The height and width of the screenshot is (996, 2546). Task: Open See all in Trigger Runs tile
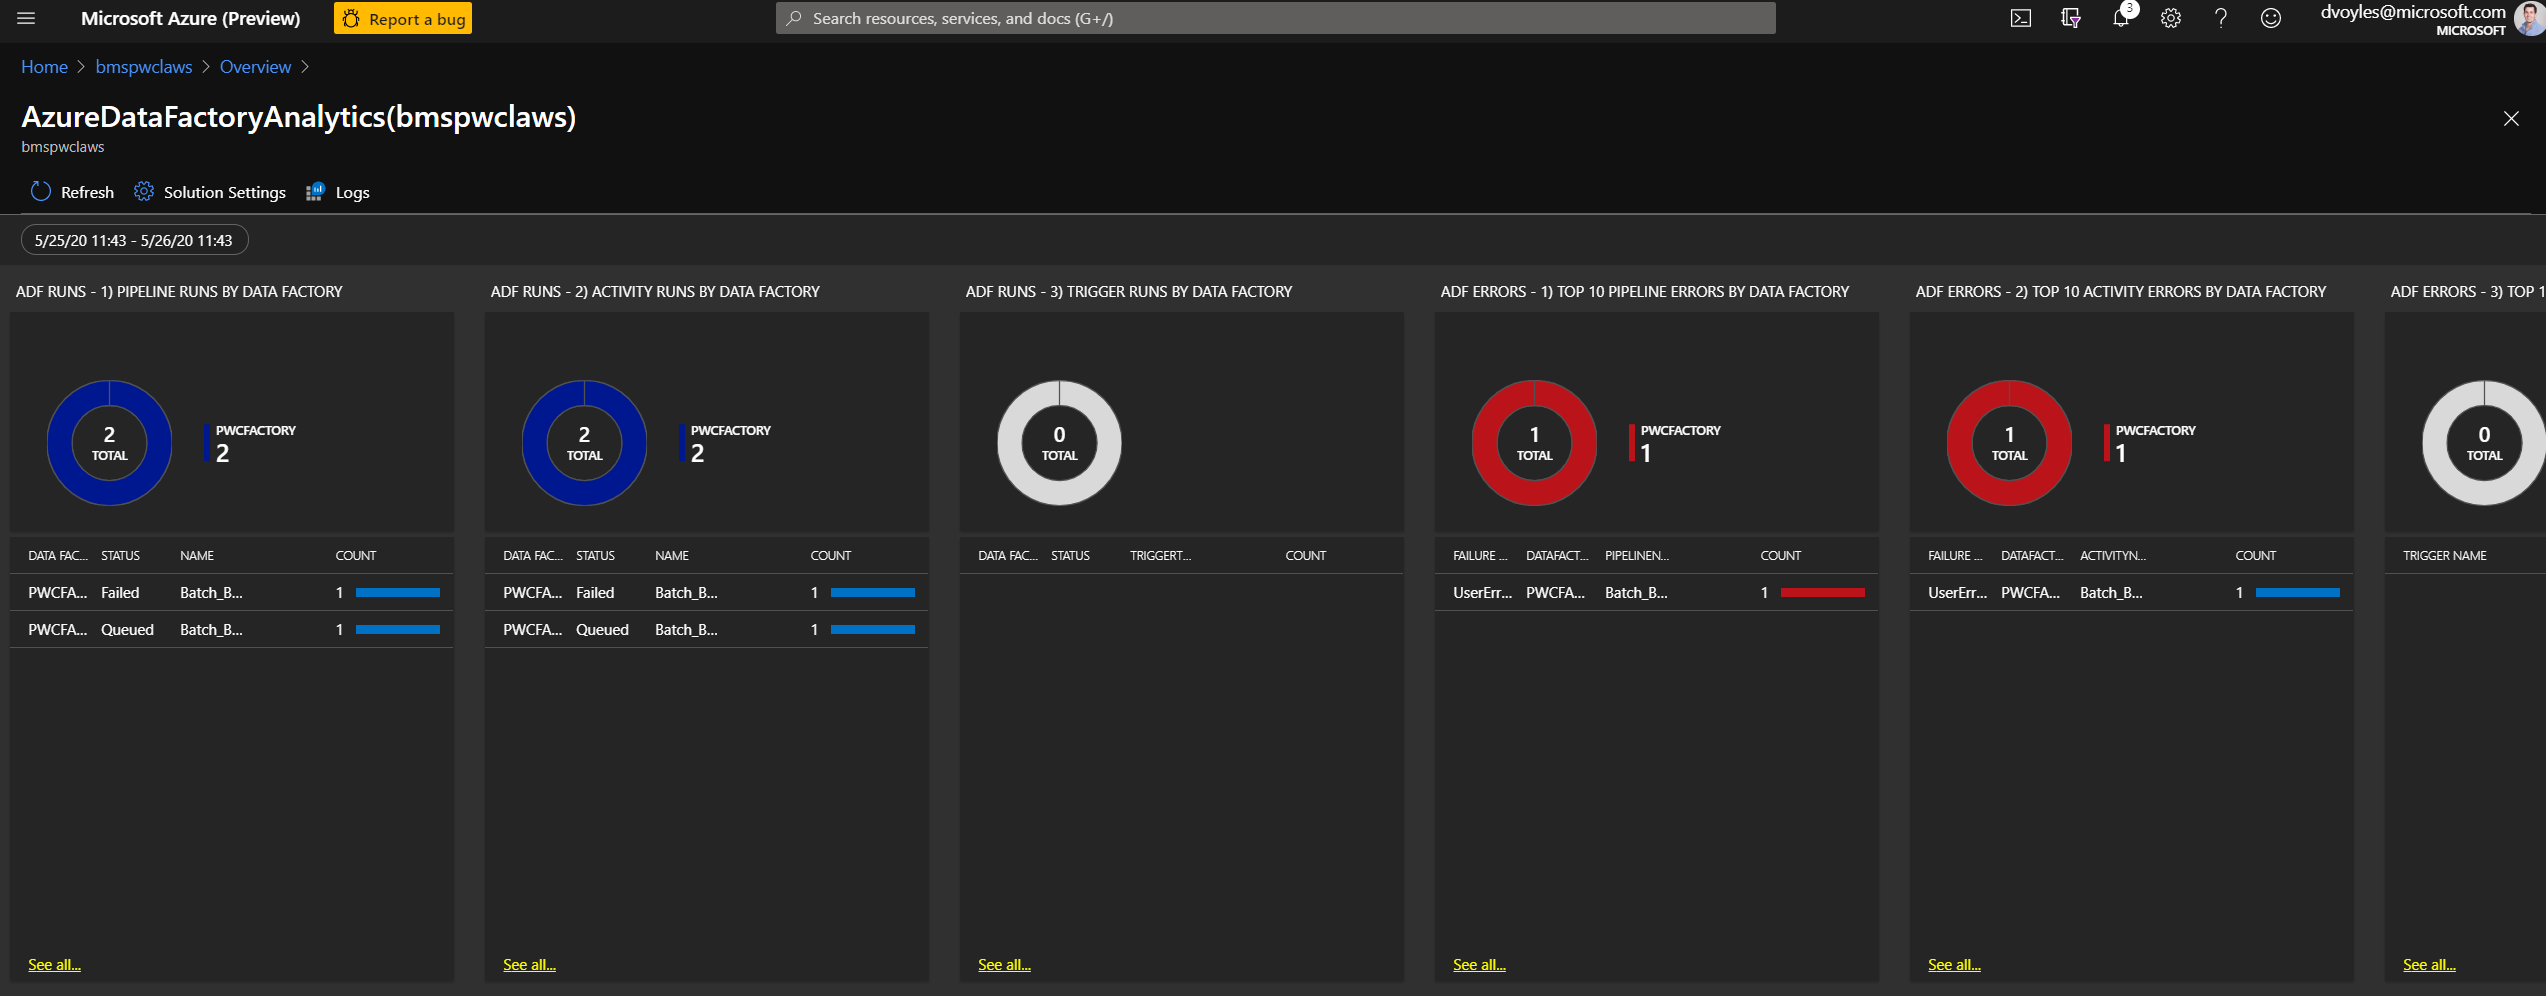click(x=1004, y=964)
